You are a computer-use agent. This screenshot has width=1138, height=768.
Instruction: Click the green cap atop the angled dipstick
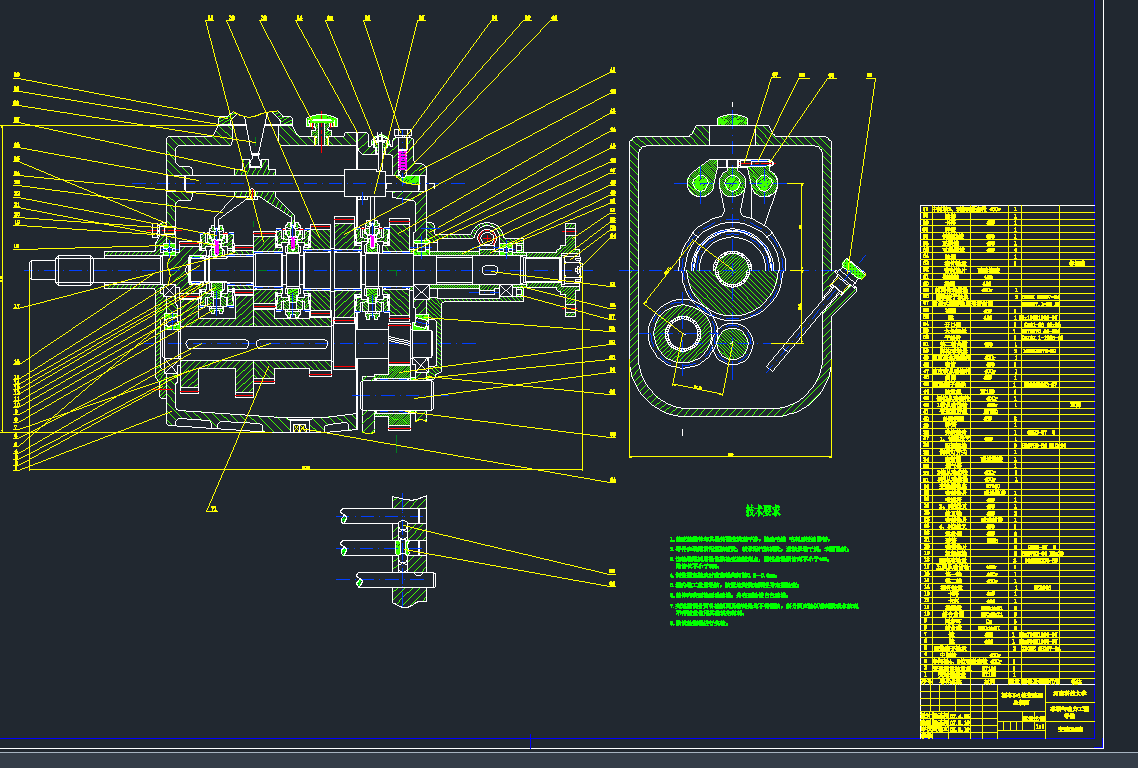tap(854, 268)
